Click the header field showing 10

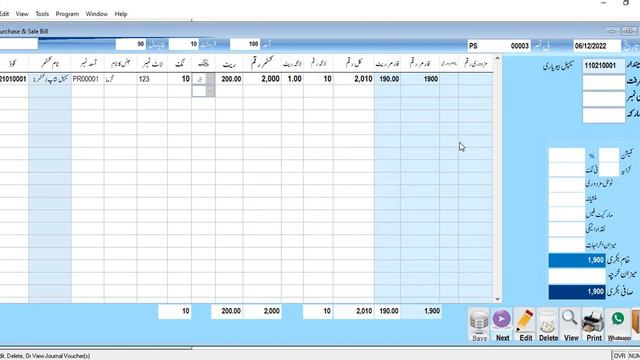click(184, 44)
